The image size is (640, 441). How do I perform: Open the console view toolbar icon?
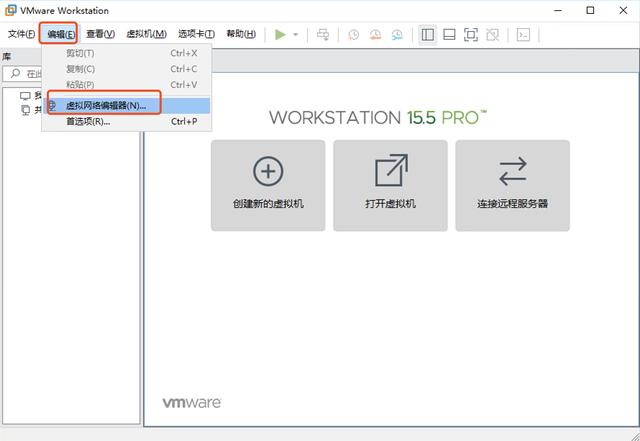click(x=524, y=35)
